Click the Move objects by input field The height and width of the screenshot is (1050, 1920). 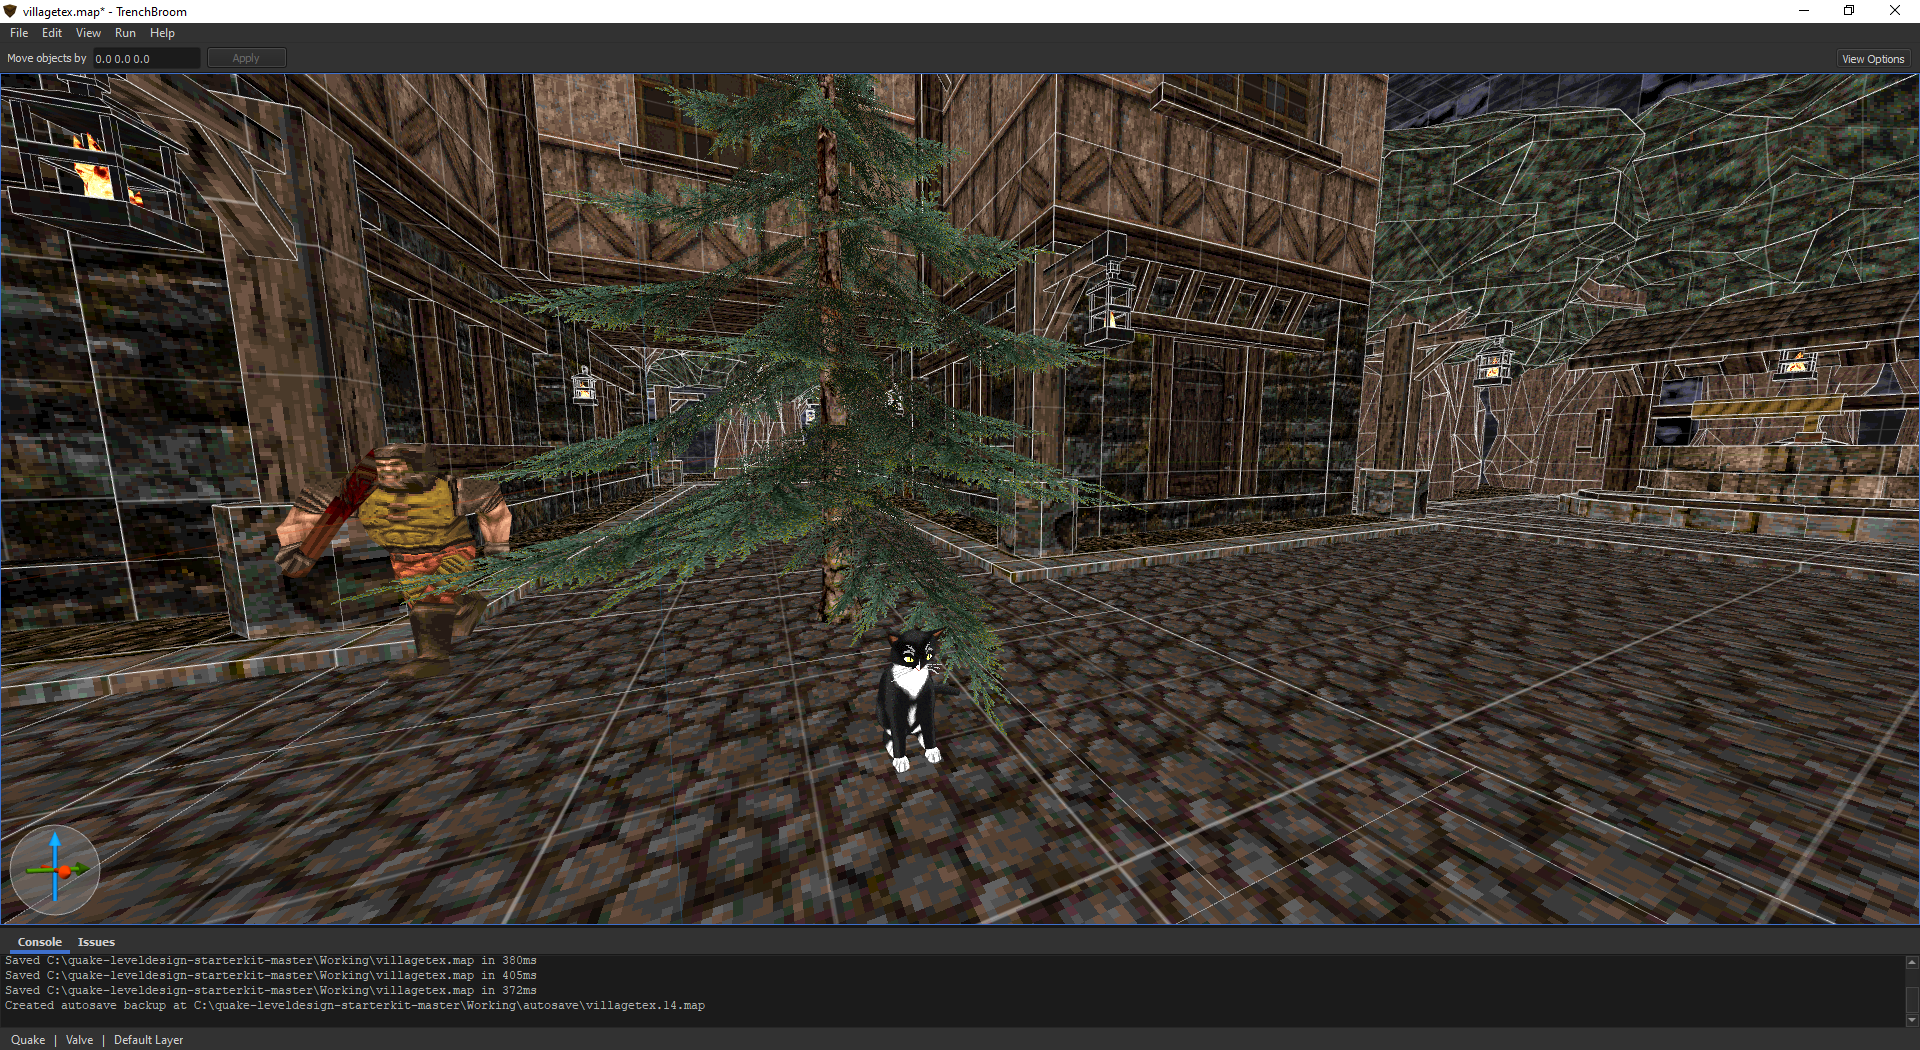coord(146,58)
